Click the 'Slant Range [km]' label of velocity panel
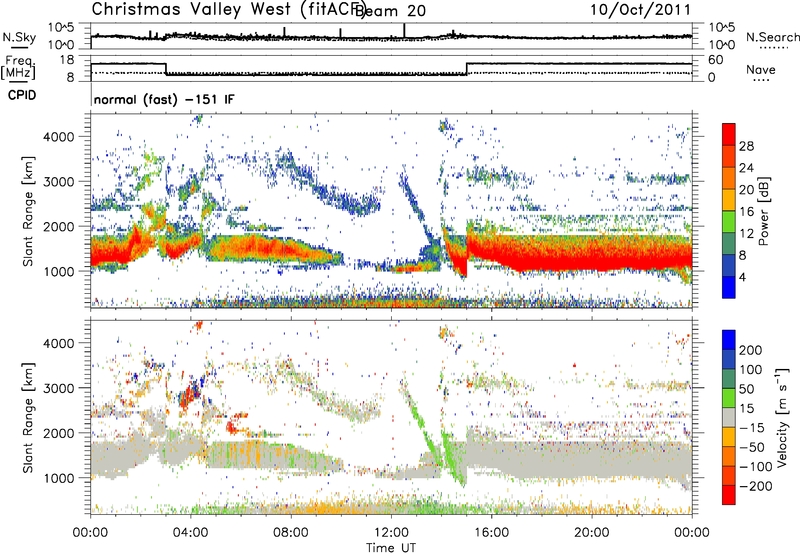The height and width of the screenshot is (554, 800). pos(28,418)
